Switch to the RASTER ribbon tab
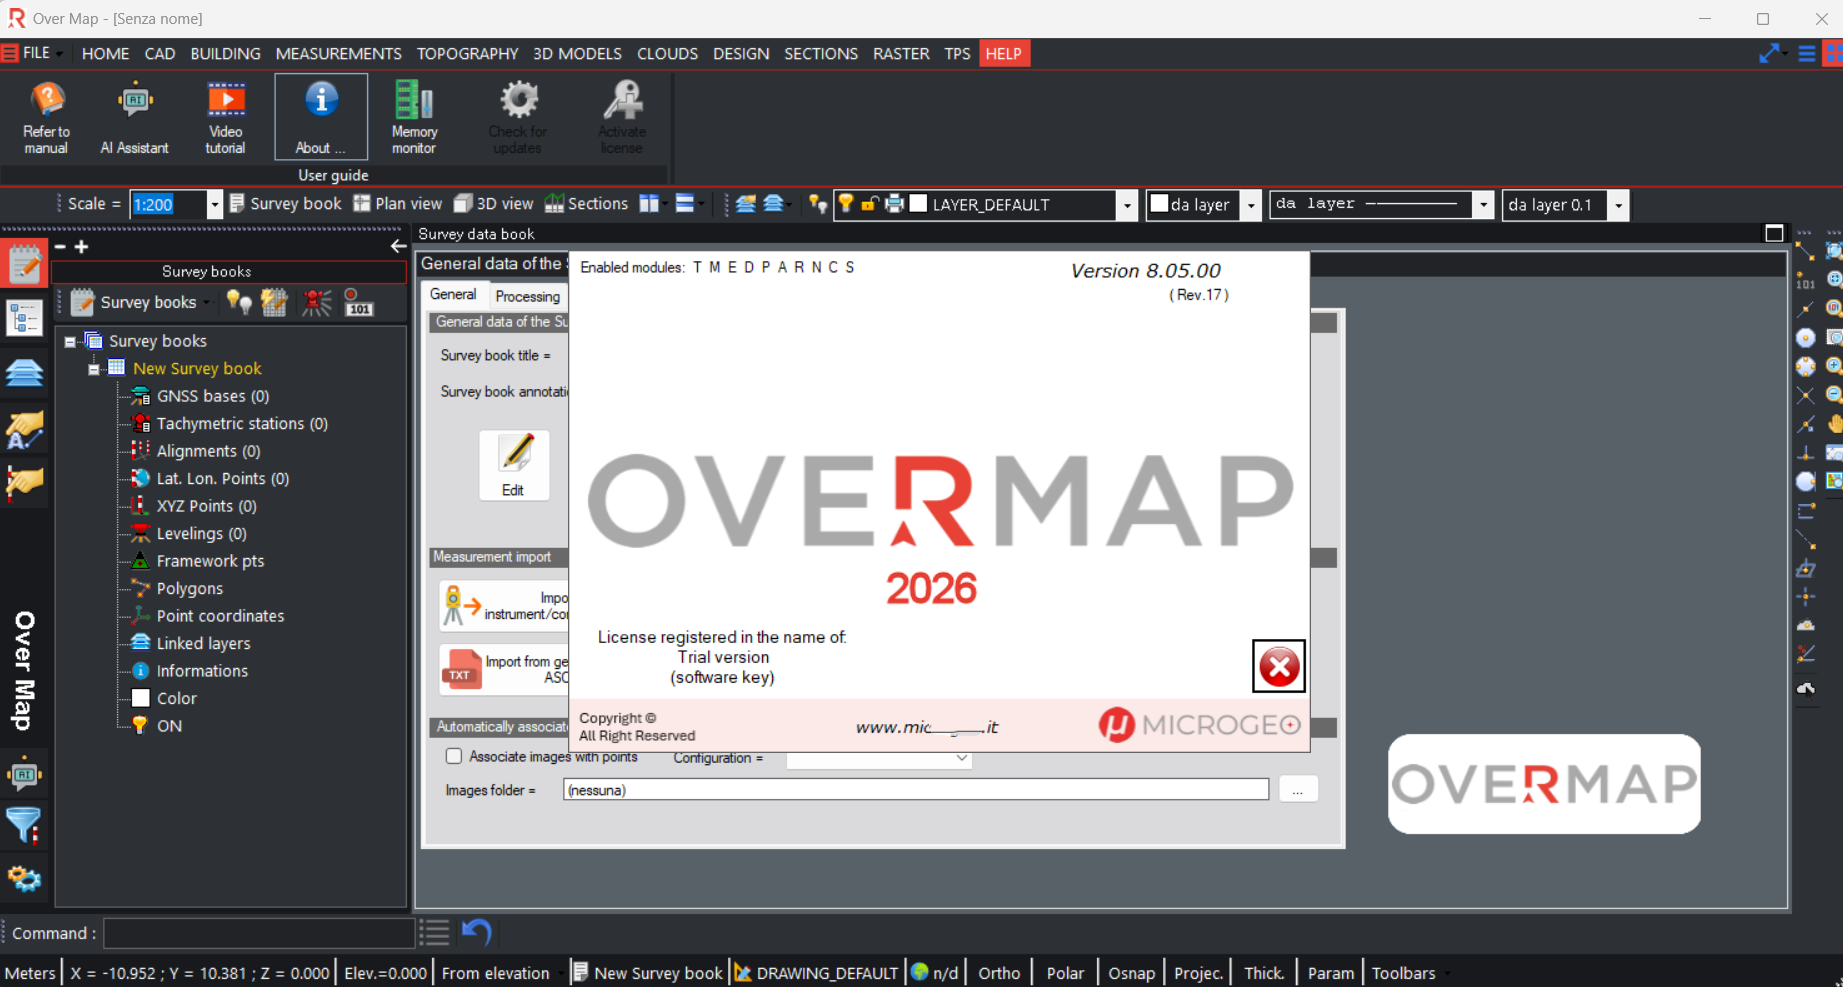Screen dimensions: 1843x987 901,53
